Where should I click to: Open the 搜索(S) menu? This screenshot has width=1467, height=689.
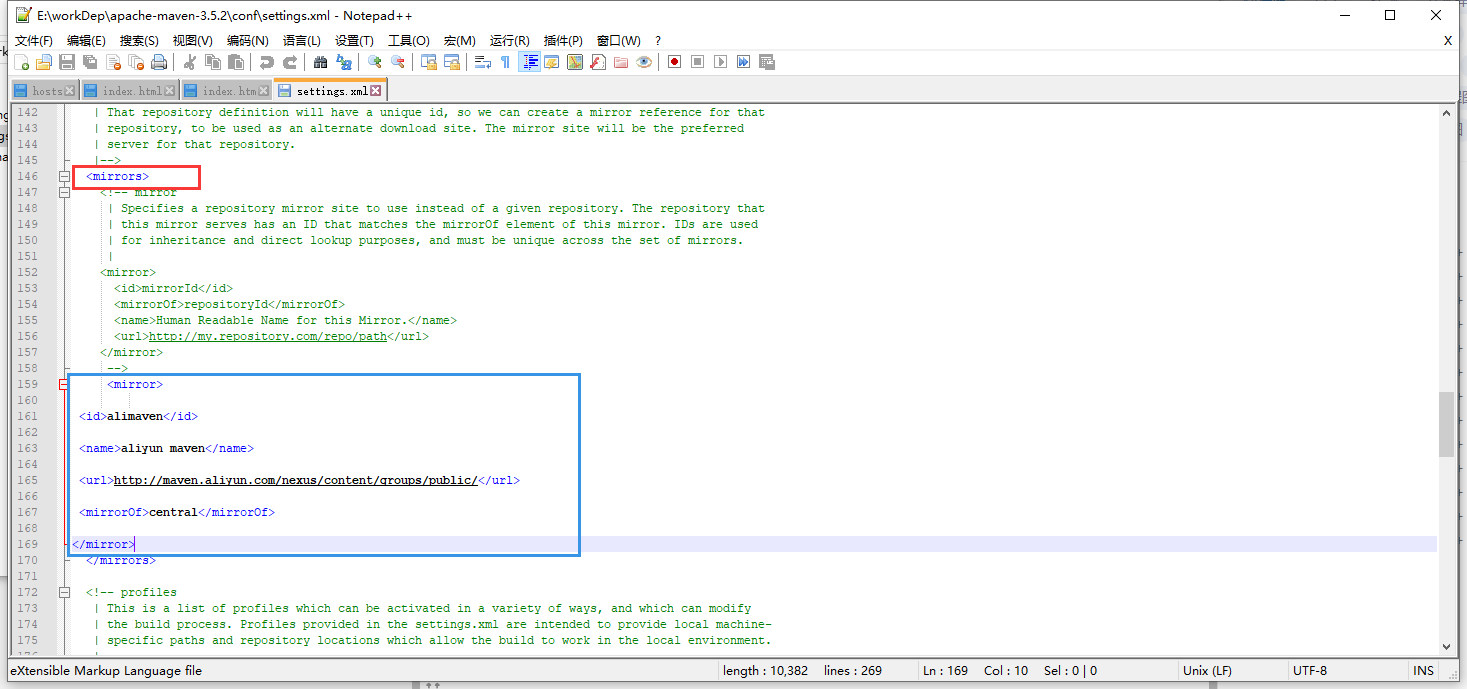click(x=139, y=40)
